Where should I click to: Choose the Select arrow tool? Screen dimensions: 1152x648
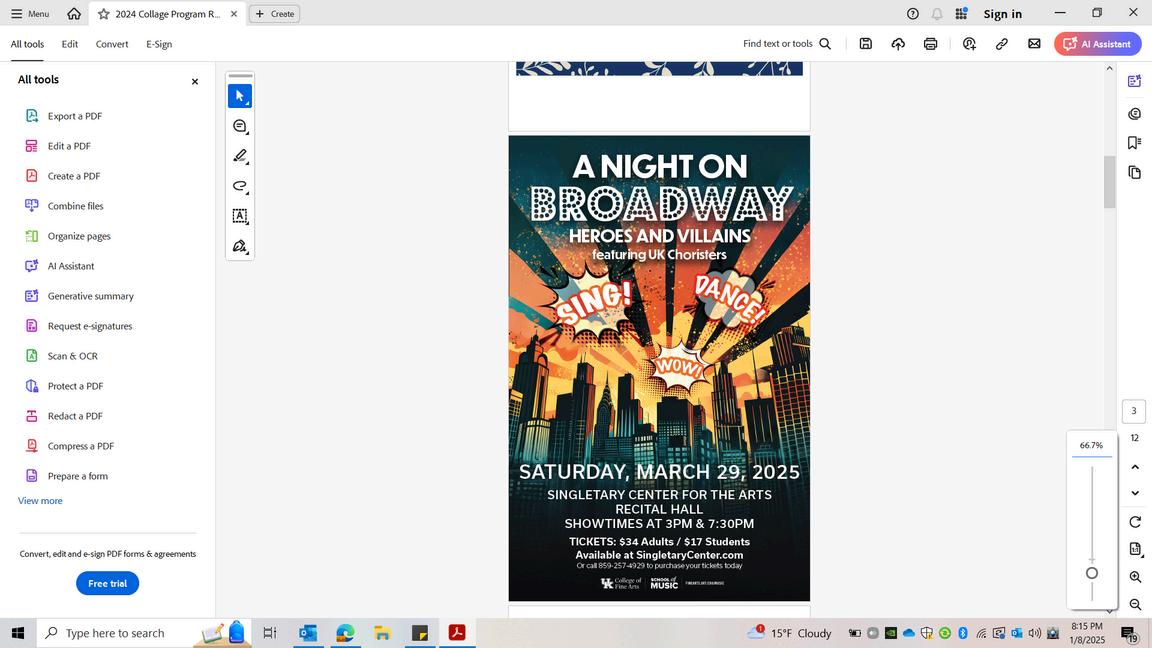240,96
